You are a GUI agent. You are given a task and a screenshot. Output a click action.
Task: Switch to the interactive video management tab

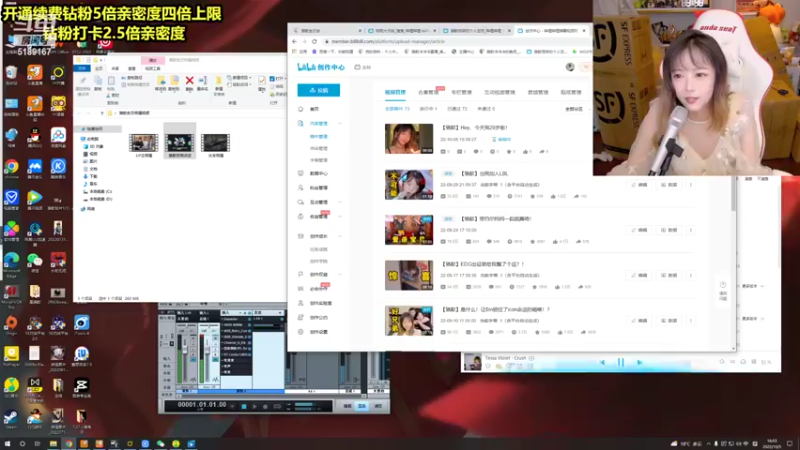(499, 92)
